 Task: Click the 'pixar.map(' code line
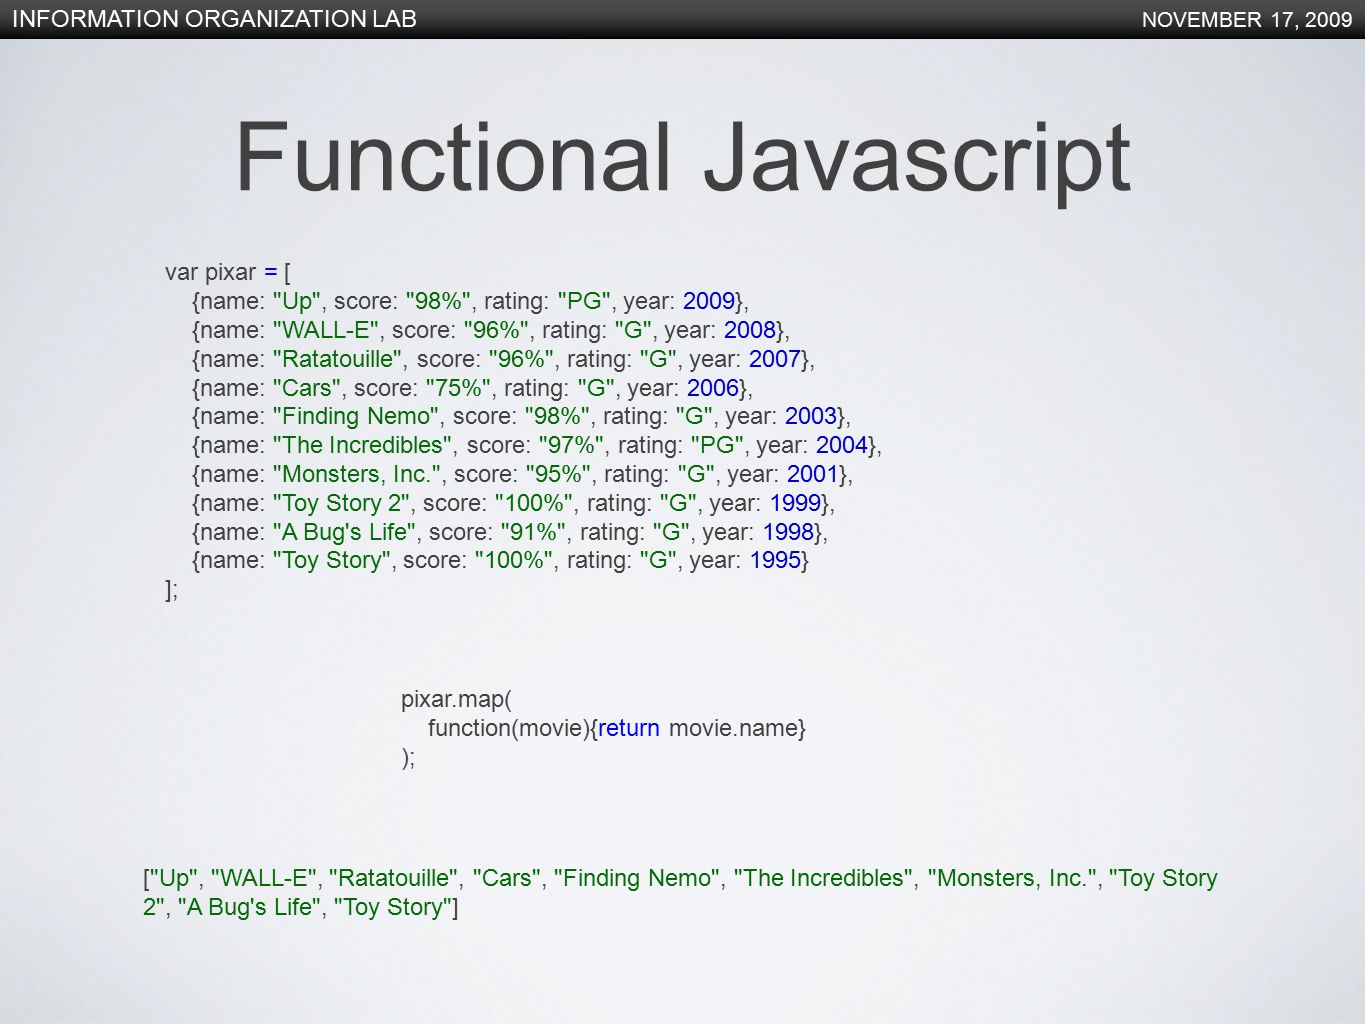tap(456, 699)
